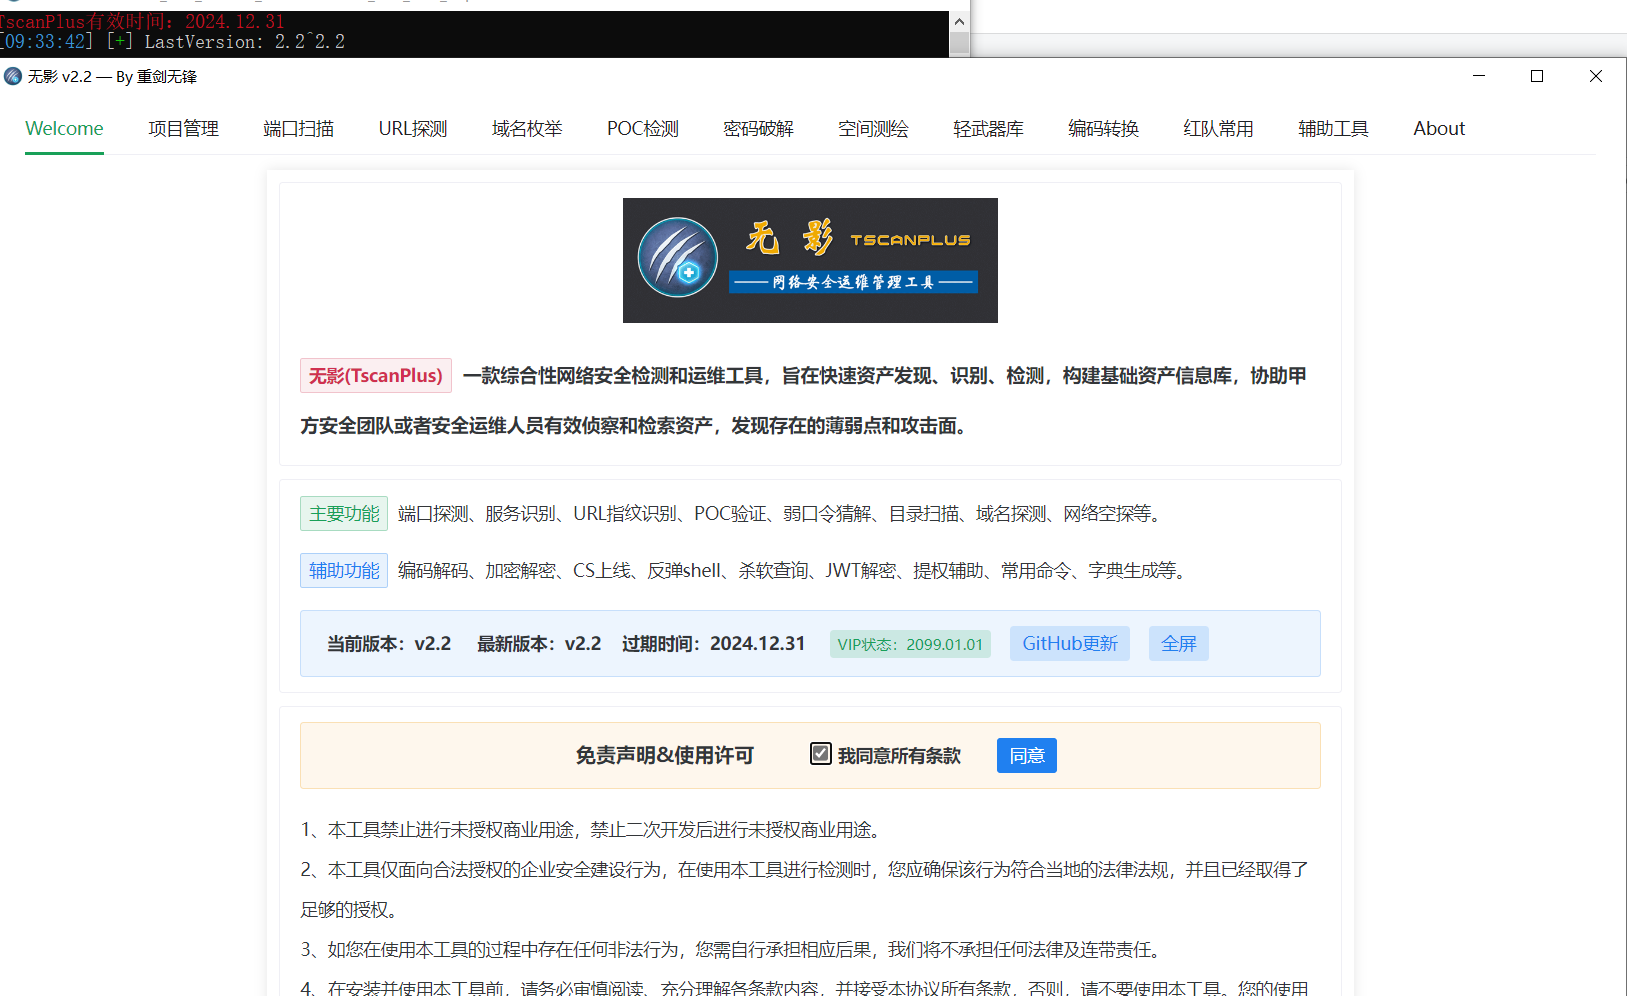Screen dimensions: 1627x996
Task: Open the 空间测绘 tab
Action: point(873,129)
